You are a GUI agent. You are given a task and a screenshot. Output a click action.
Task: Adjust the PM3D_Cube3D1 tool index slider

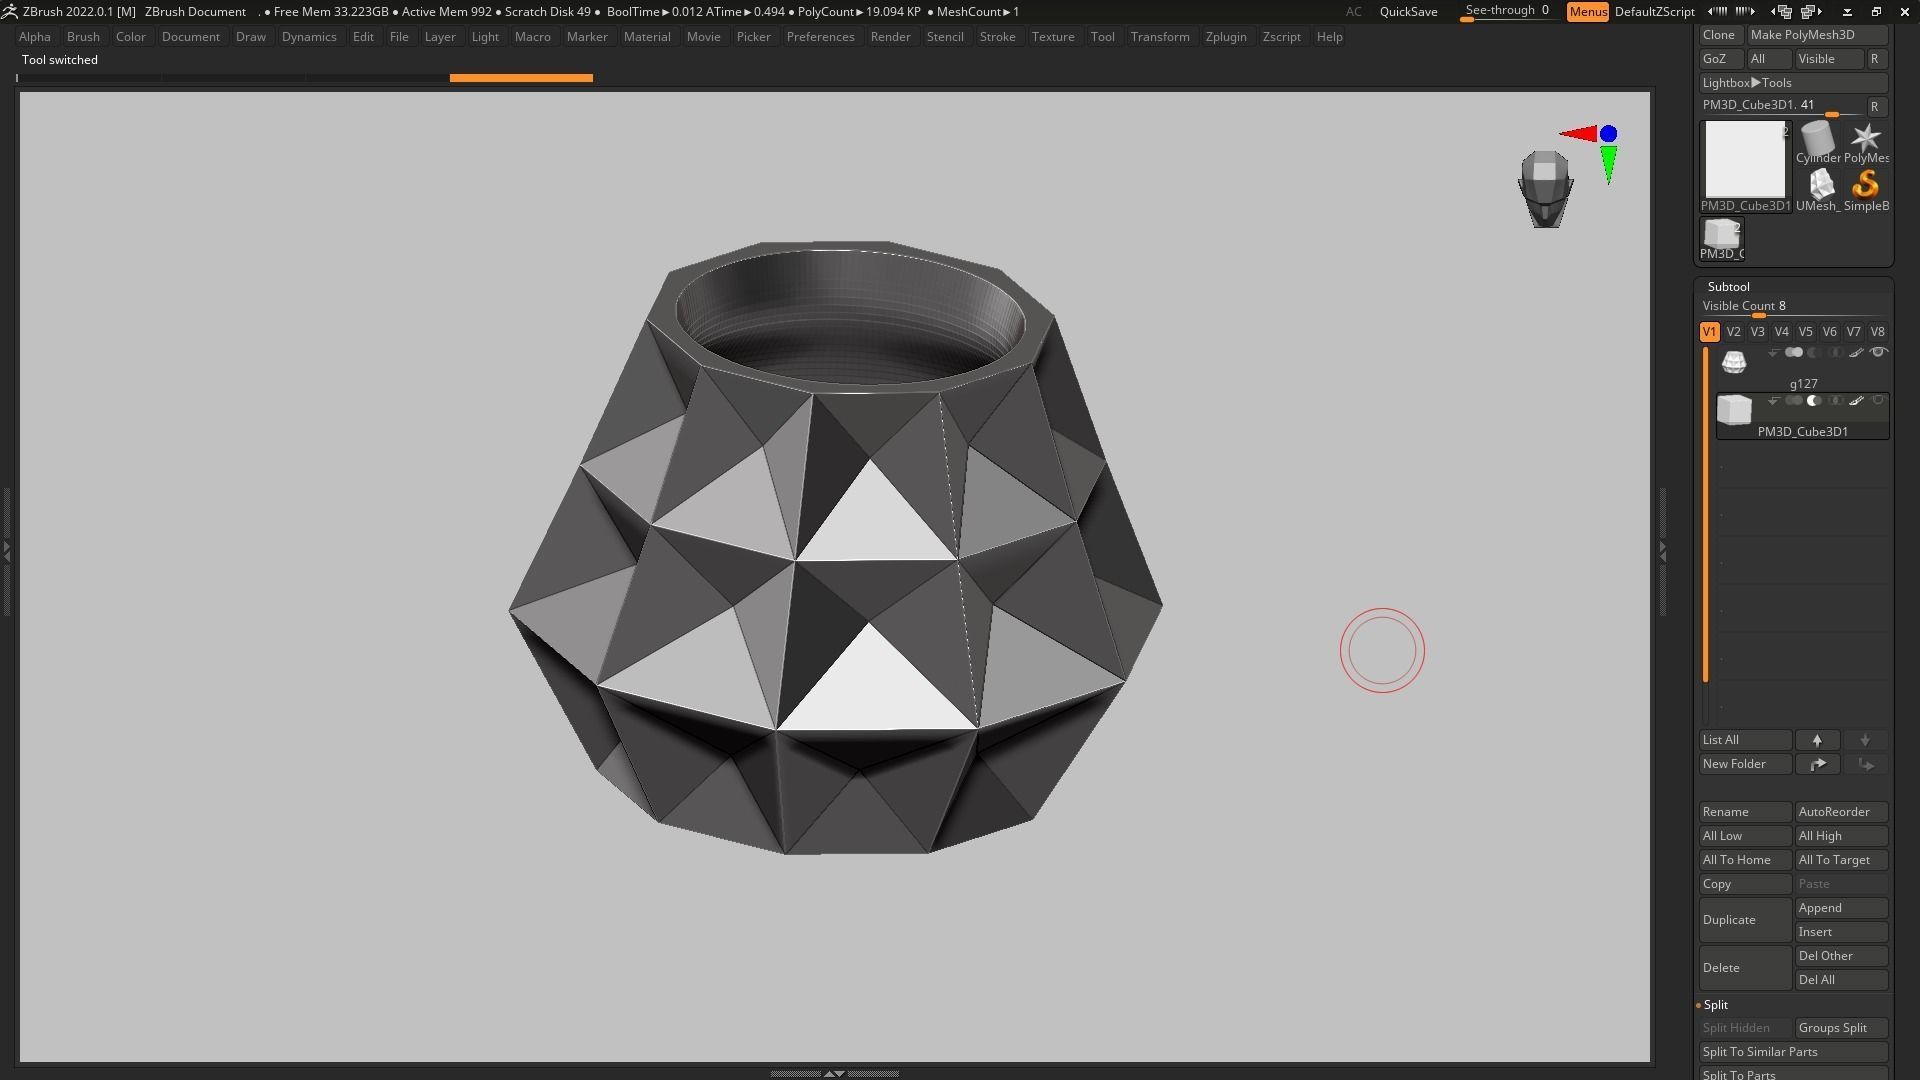(1782, 106)
